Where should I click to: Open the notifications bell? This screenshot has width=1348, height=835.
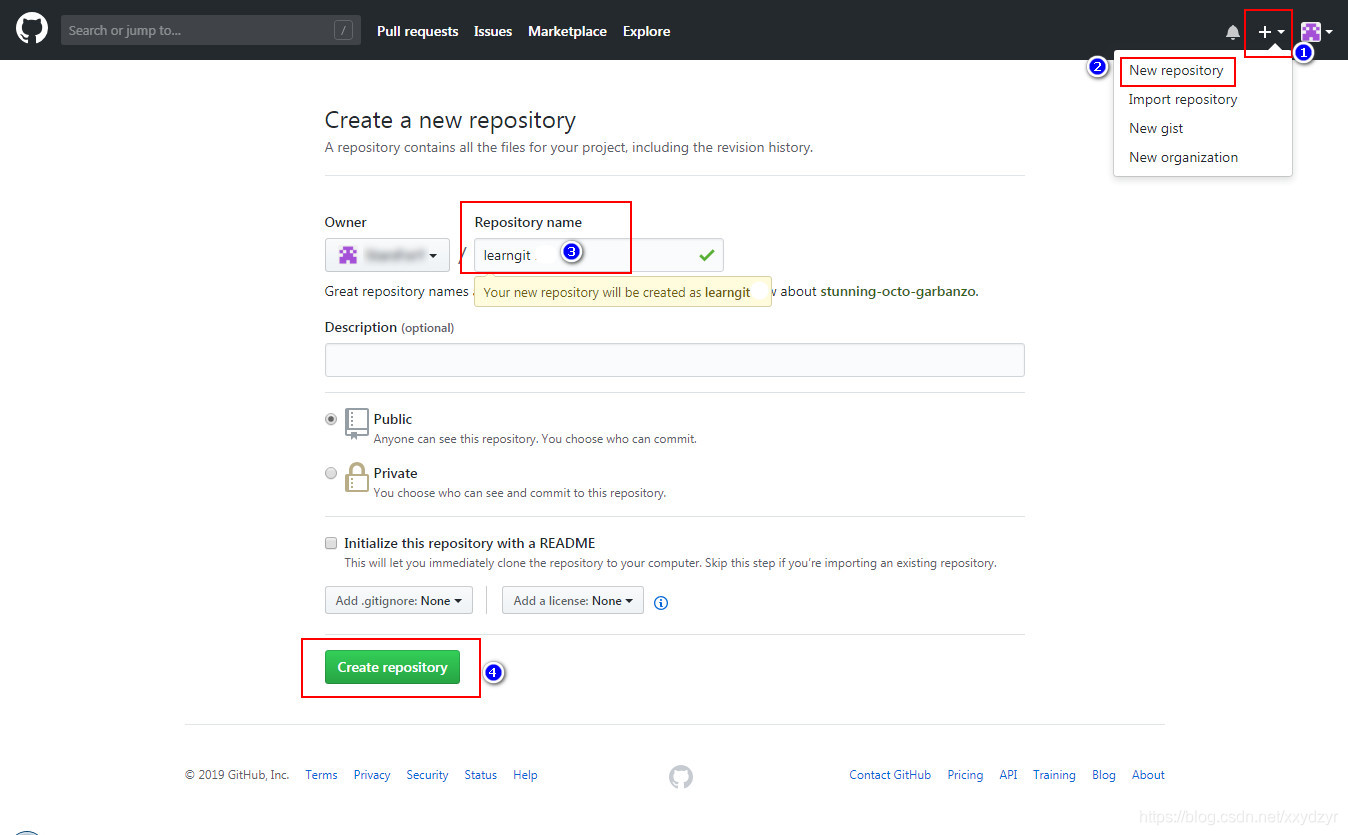pyautogui.click(x=1233, y=32)
